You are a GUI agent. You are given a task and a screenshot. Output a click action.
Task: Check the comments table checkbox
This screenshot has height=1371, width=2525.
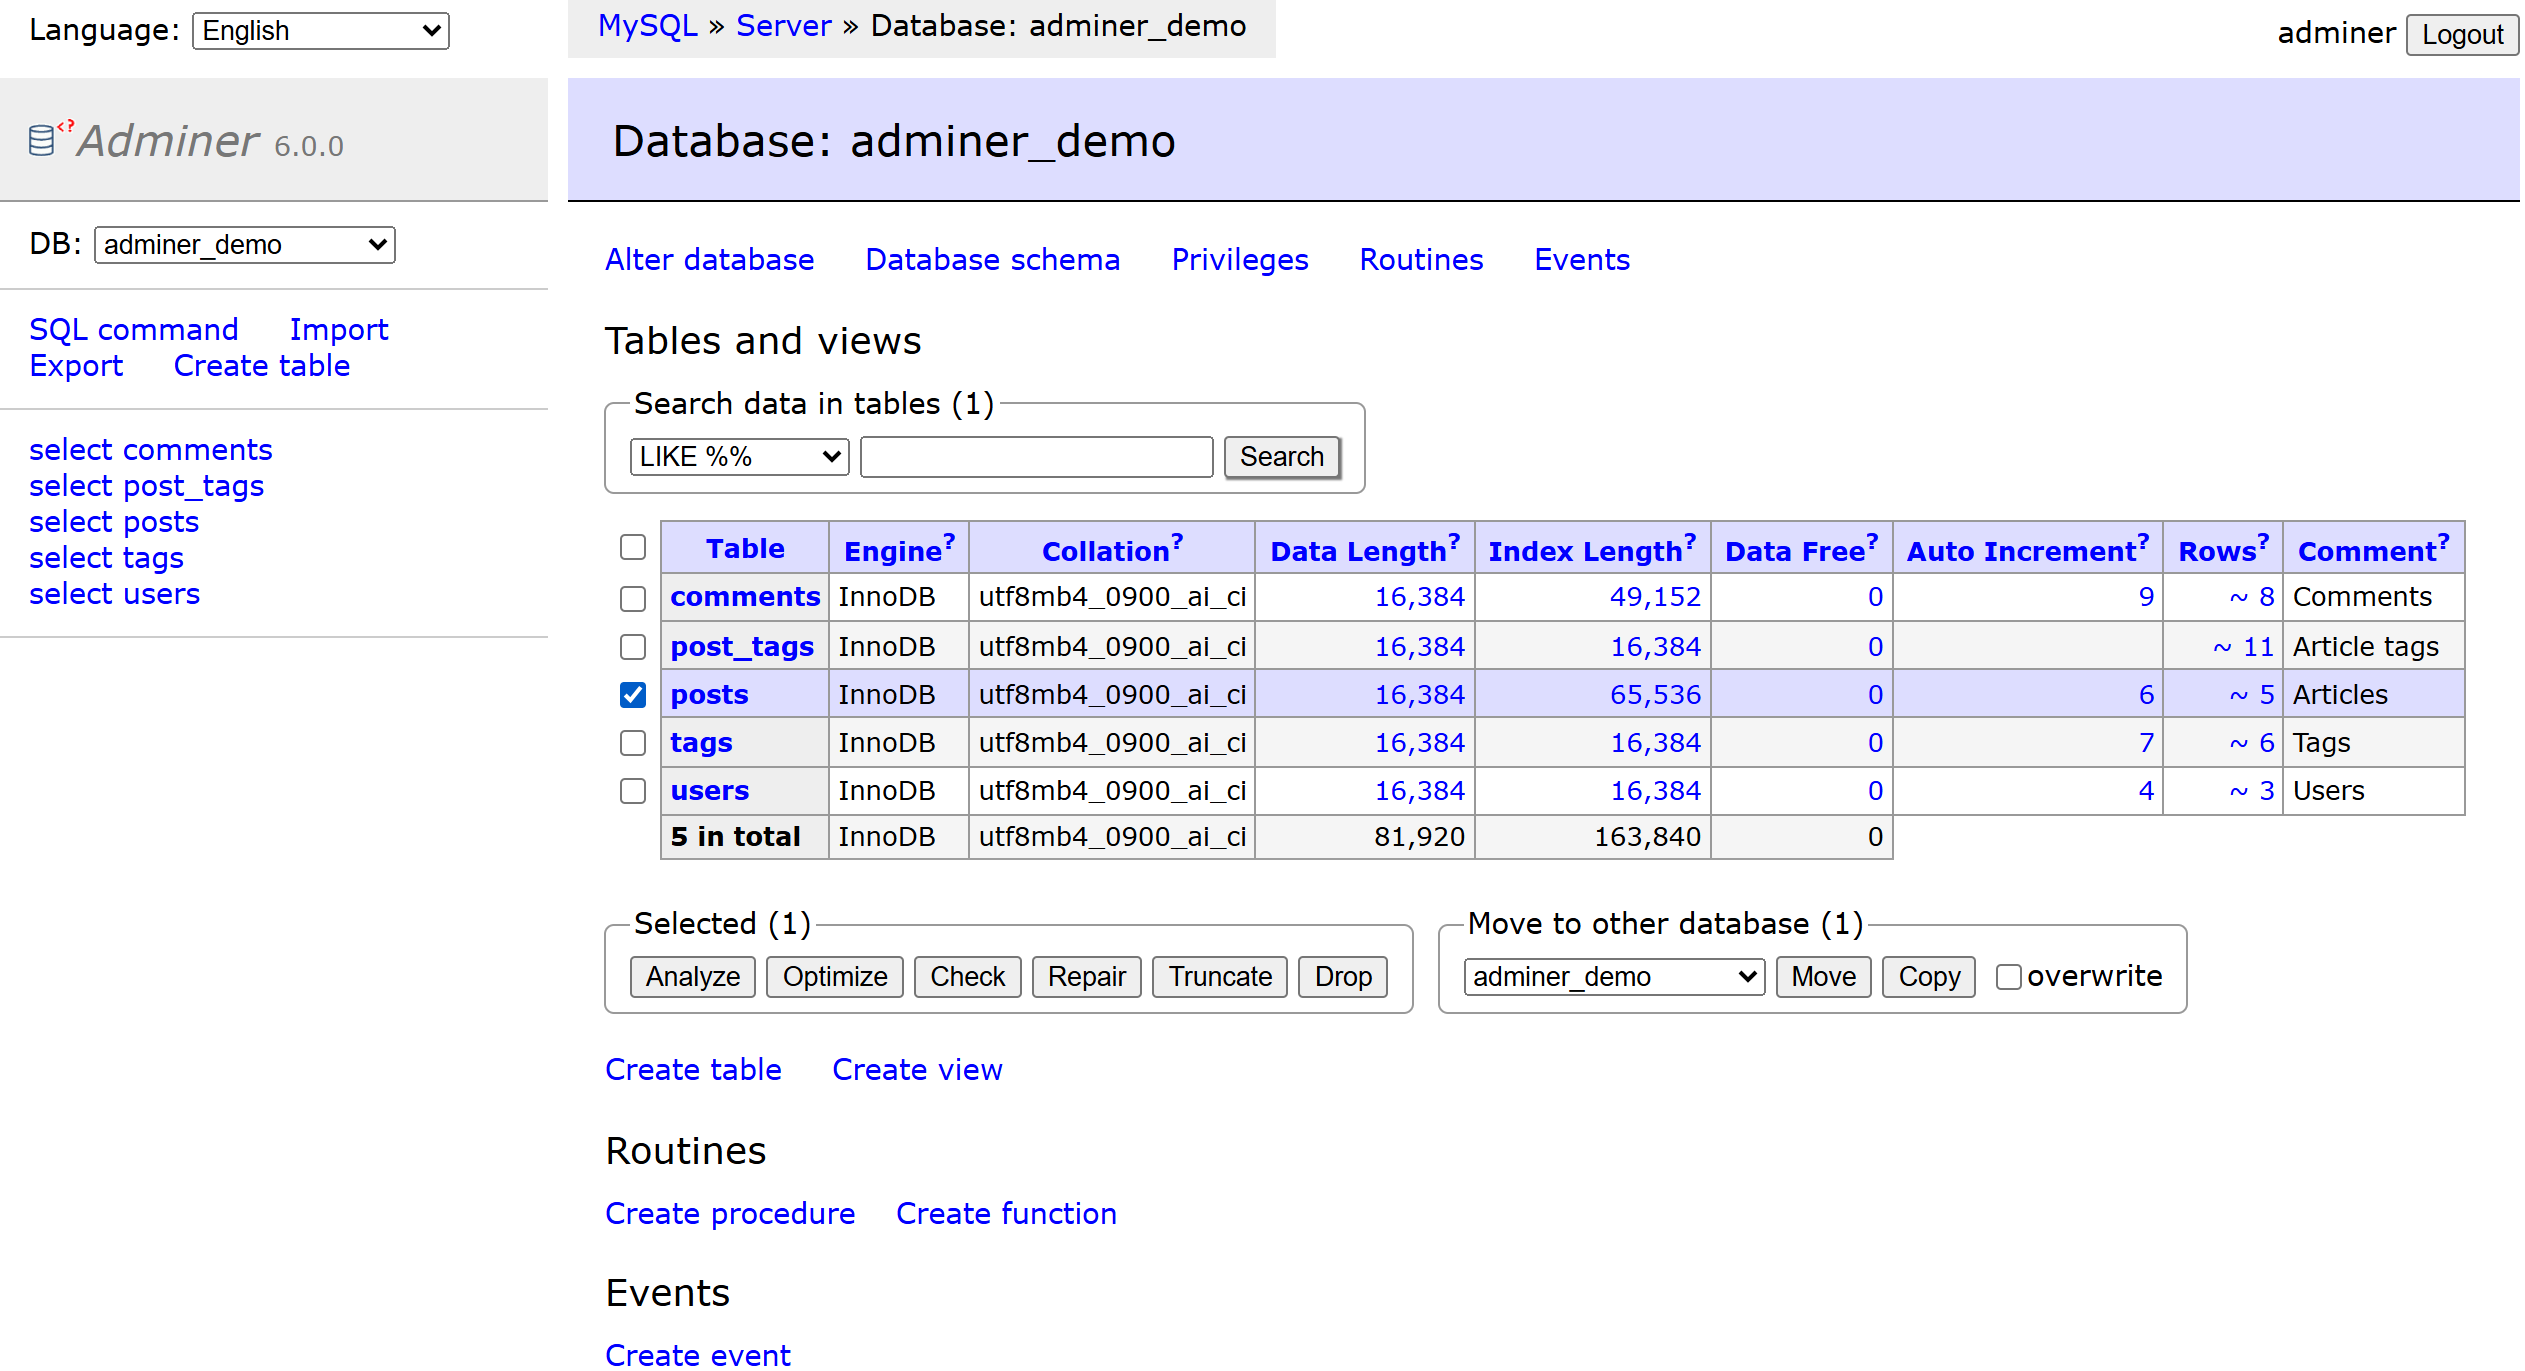[x=633, y=598]
